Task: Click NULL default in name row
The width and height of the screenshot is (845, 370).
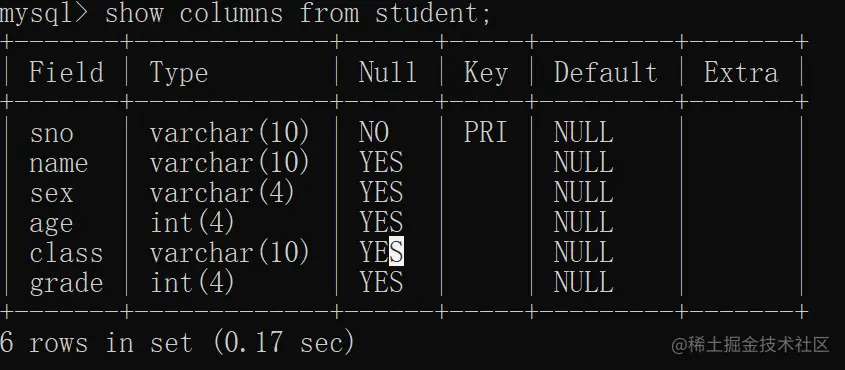Action: pyautogui.click(x=584, y=163)
